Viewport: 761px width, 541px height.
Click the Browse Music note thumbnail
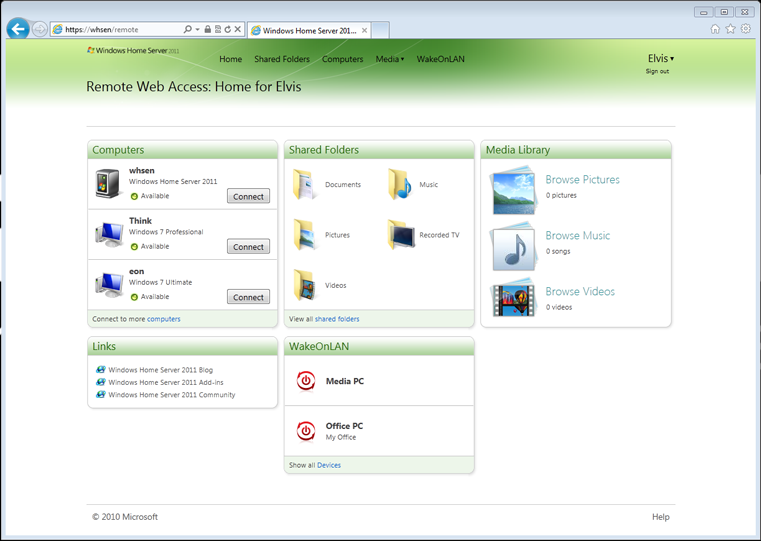pyautogui.click(x=513, y=247)
